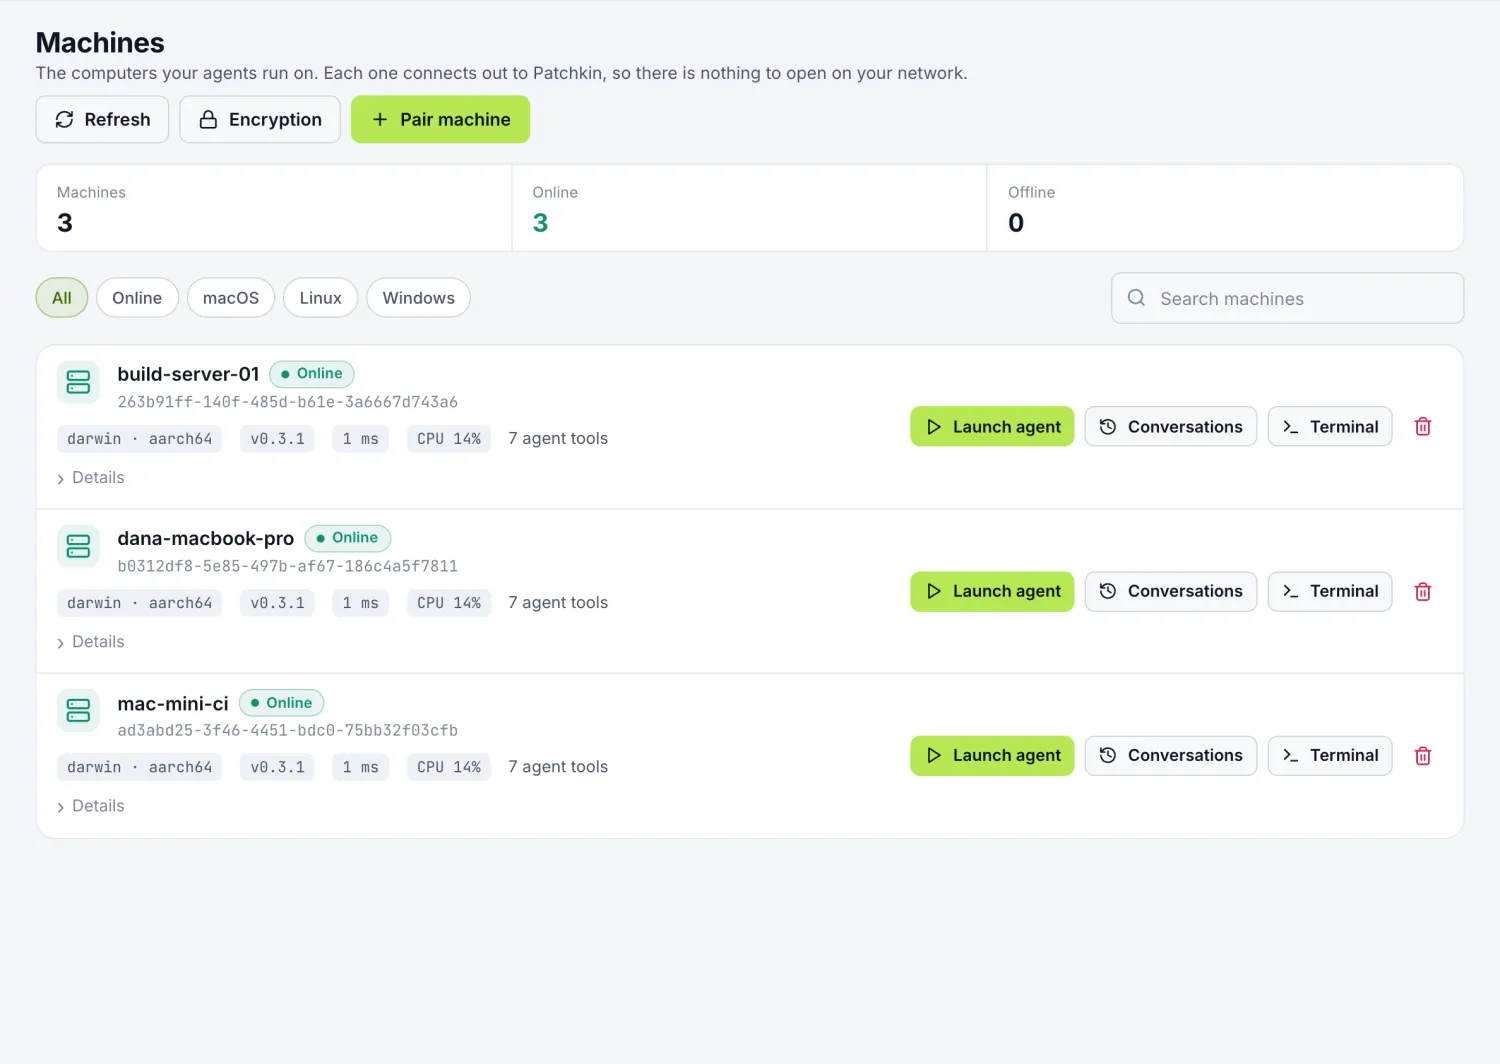
Task: Delete the build-server-01 machine
Action: (x=1423, y=427)
